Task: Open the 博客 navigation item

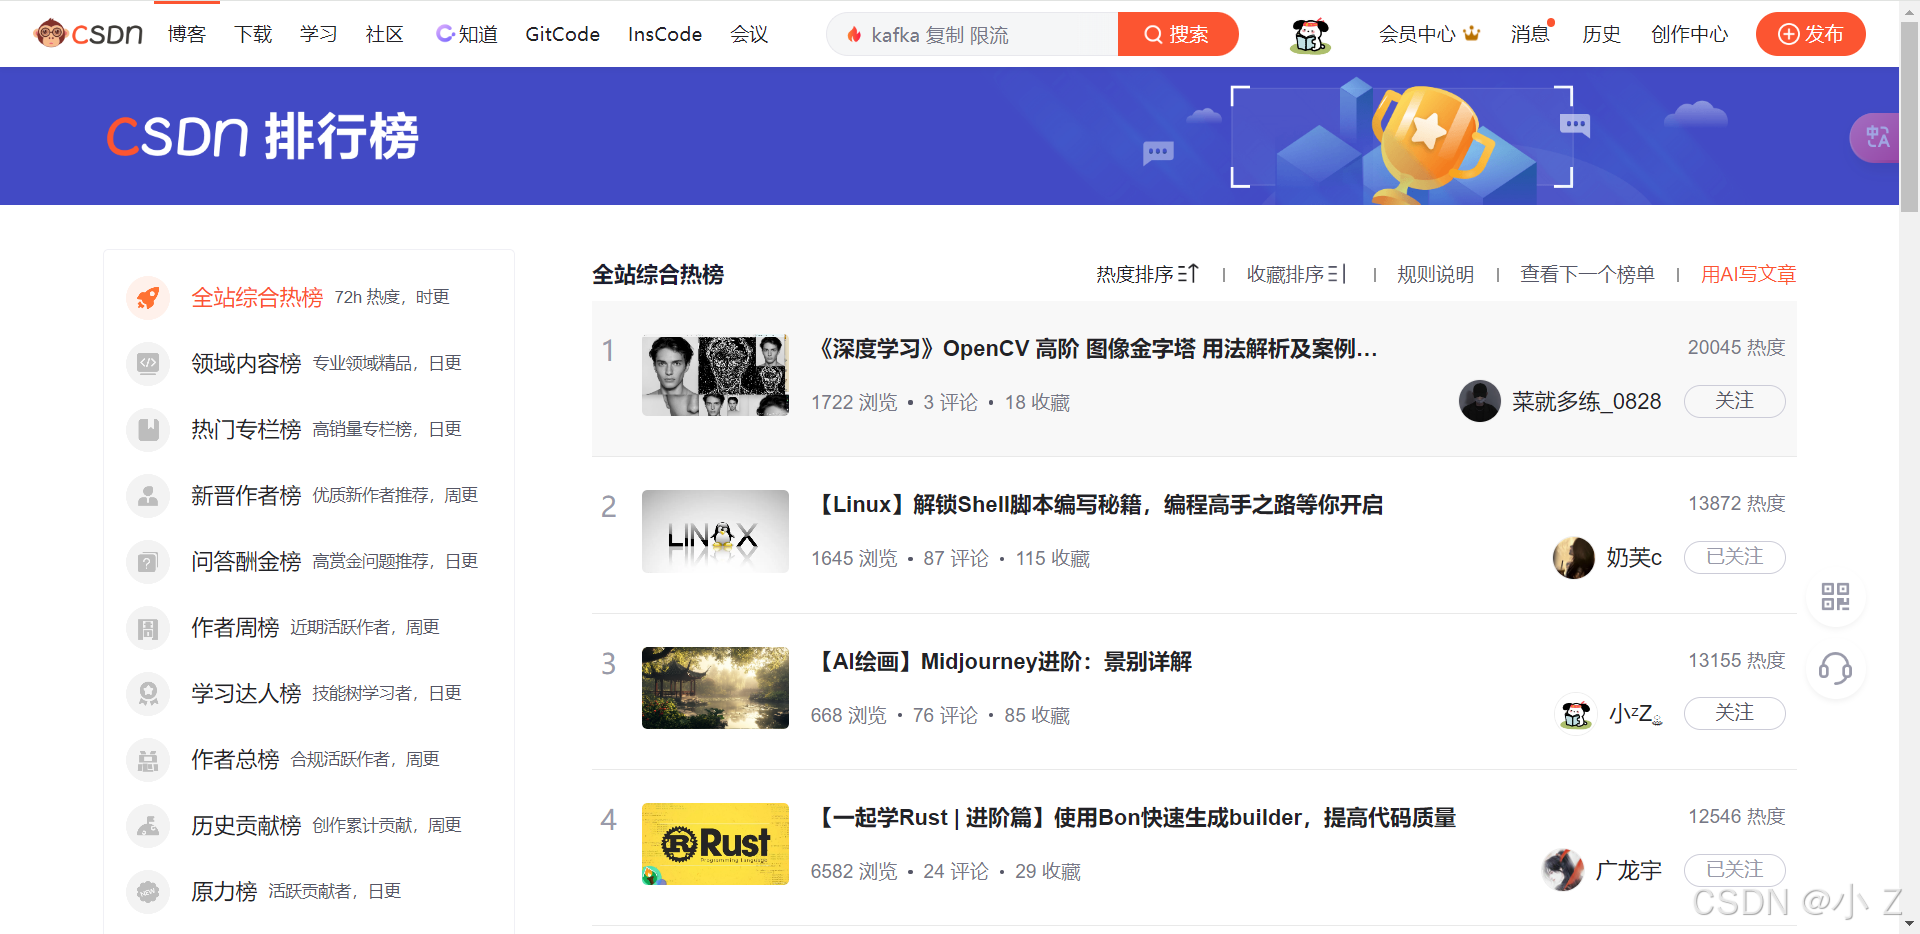Action: [187, 34]
